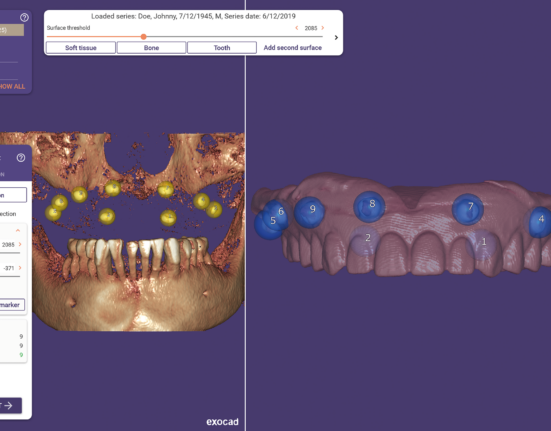Collapse the section with the orange up chevron
Screen dimensions: 551x431
pyautogui.click(x=18, y=230)
